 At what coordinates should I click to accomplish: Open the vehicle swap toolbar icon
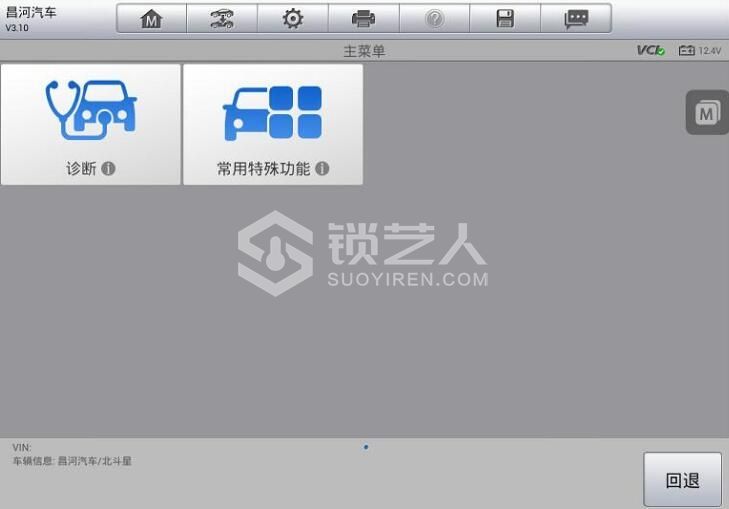pyautogui.click(x=222, y=19)
